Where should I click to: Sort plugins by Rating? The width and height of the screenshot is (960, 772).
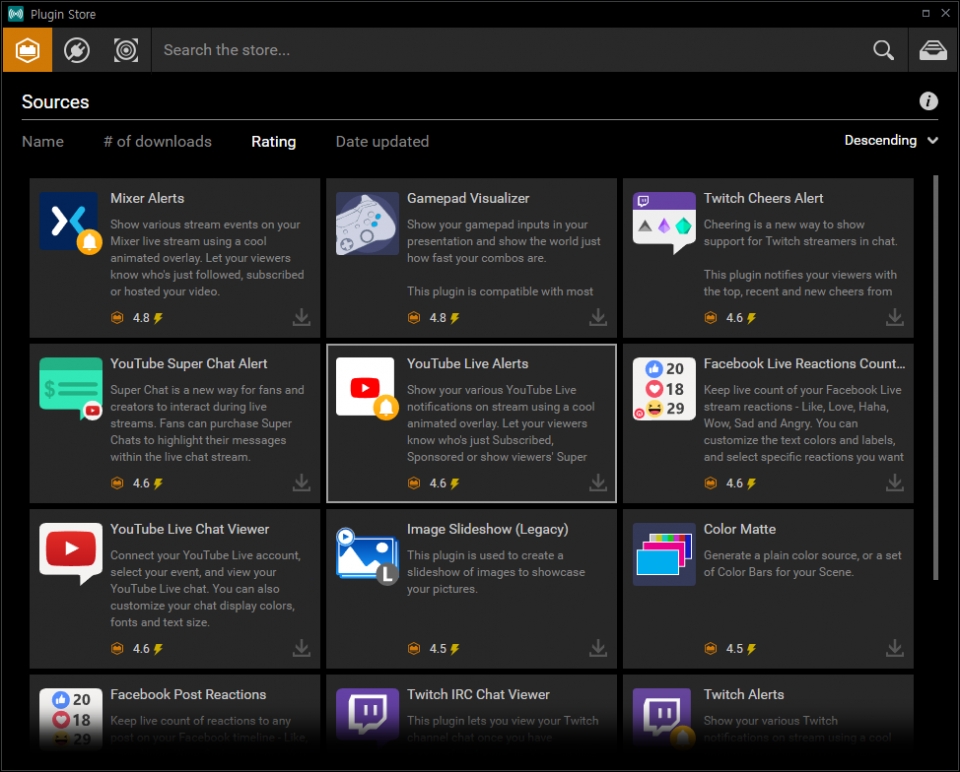[x=273, y=142]
